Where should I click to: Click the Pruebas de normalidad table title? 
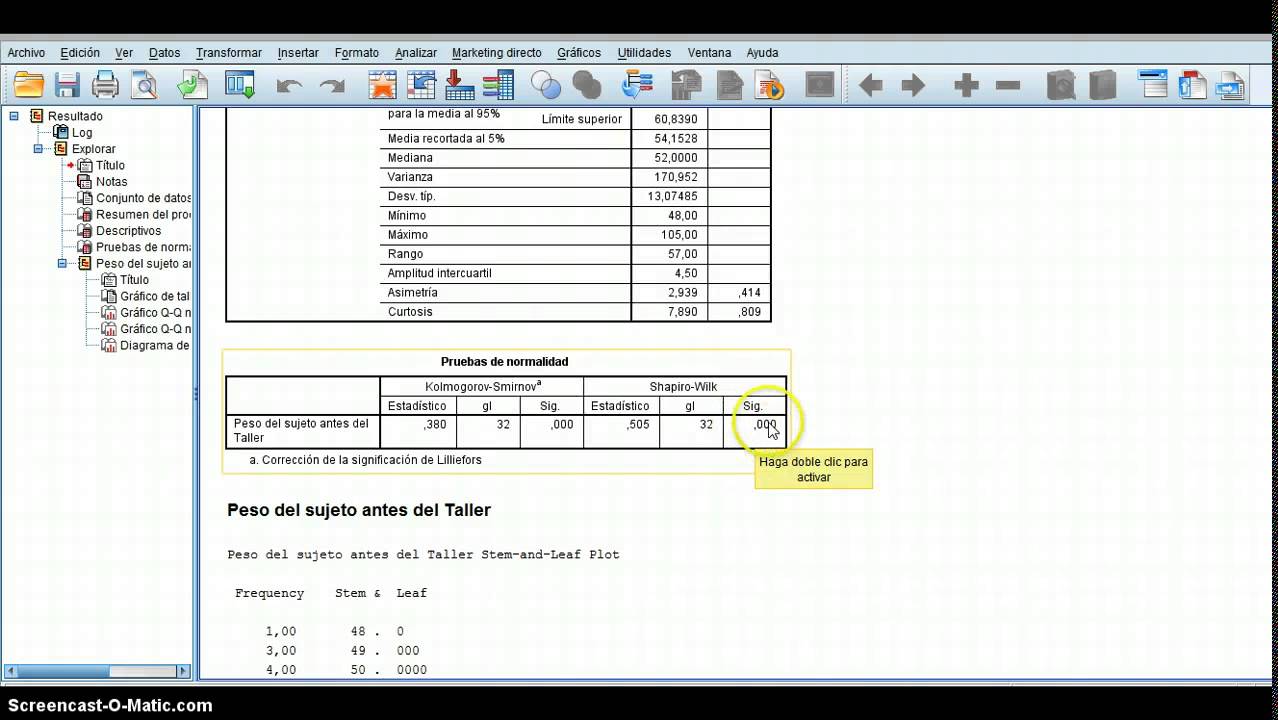pos(504,362)
